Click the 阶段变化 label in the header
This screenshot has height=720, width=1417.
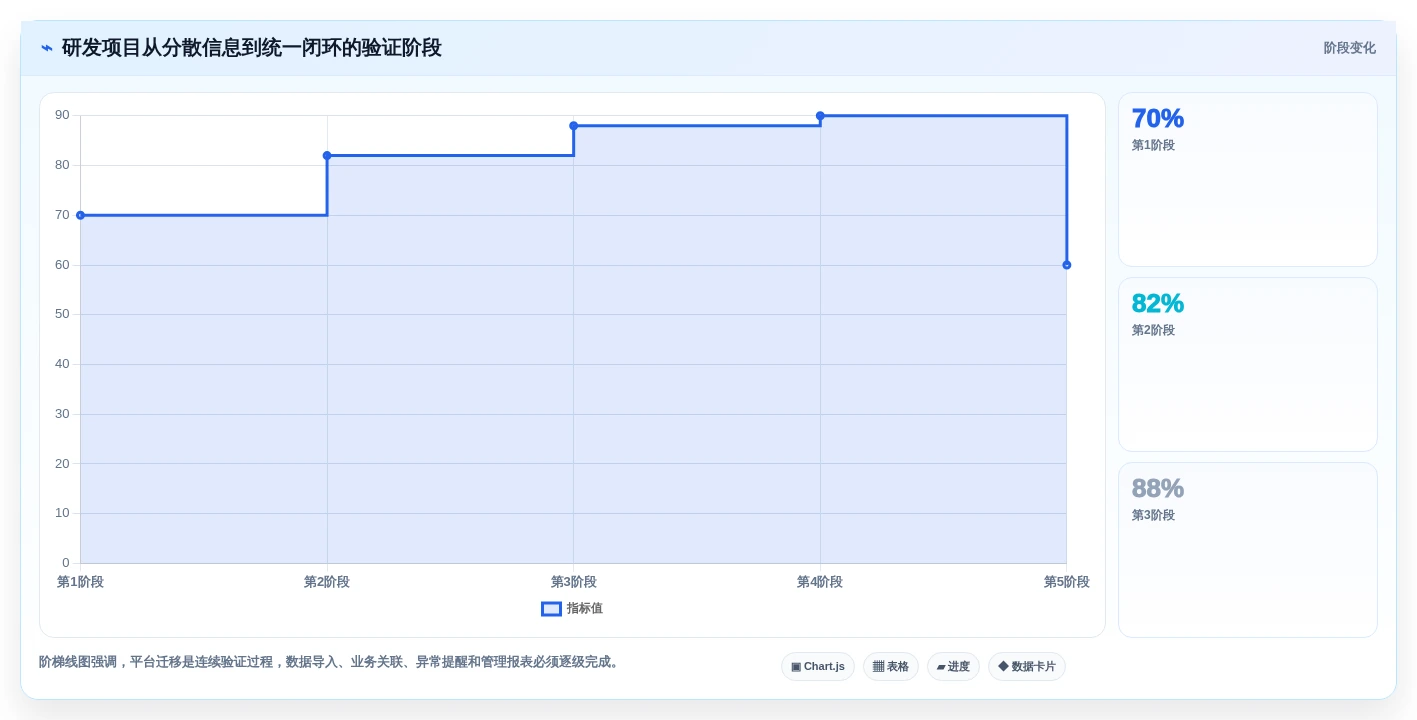(1349, 48)
